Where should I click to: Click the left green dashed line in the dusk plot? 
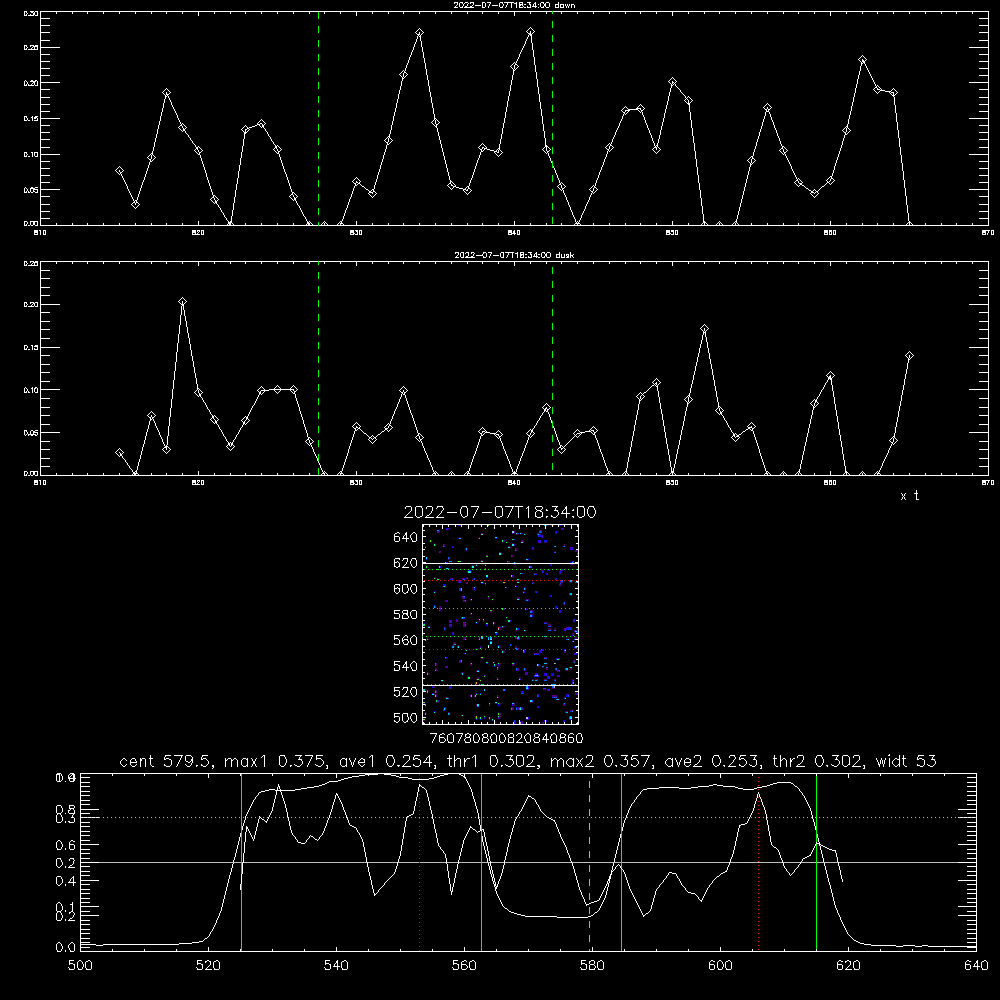(x=318, y=368)
